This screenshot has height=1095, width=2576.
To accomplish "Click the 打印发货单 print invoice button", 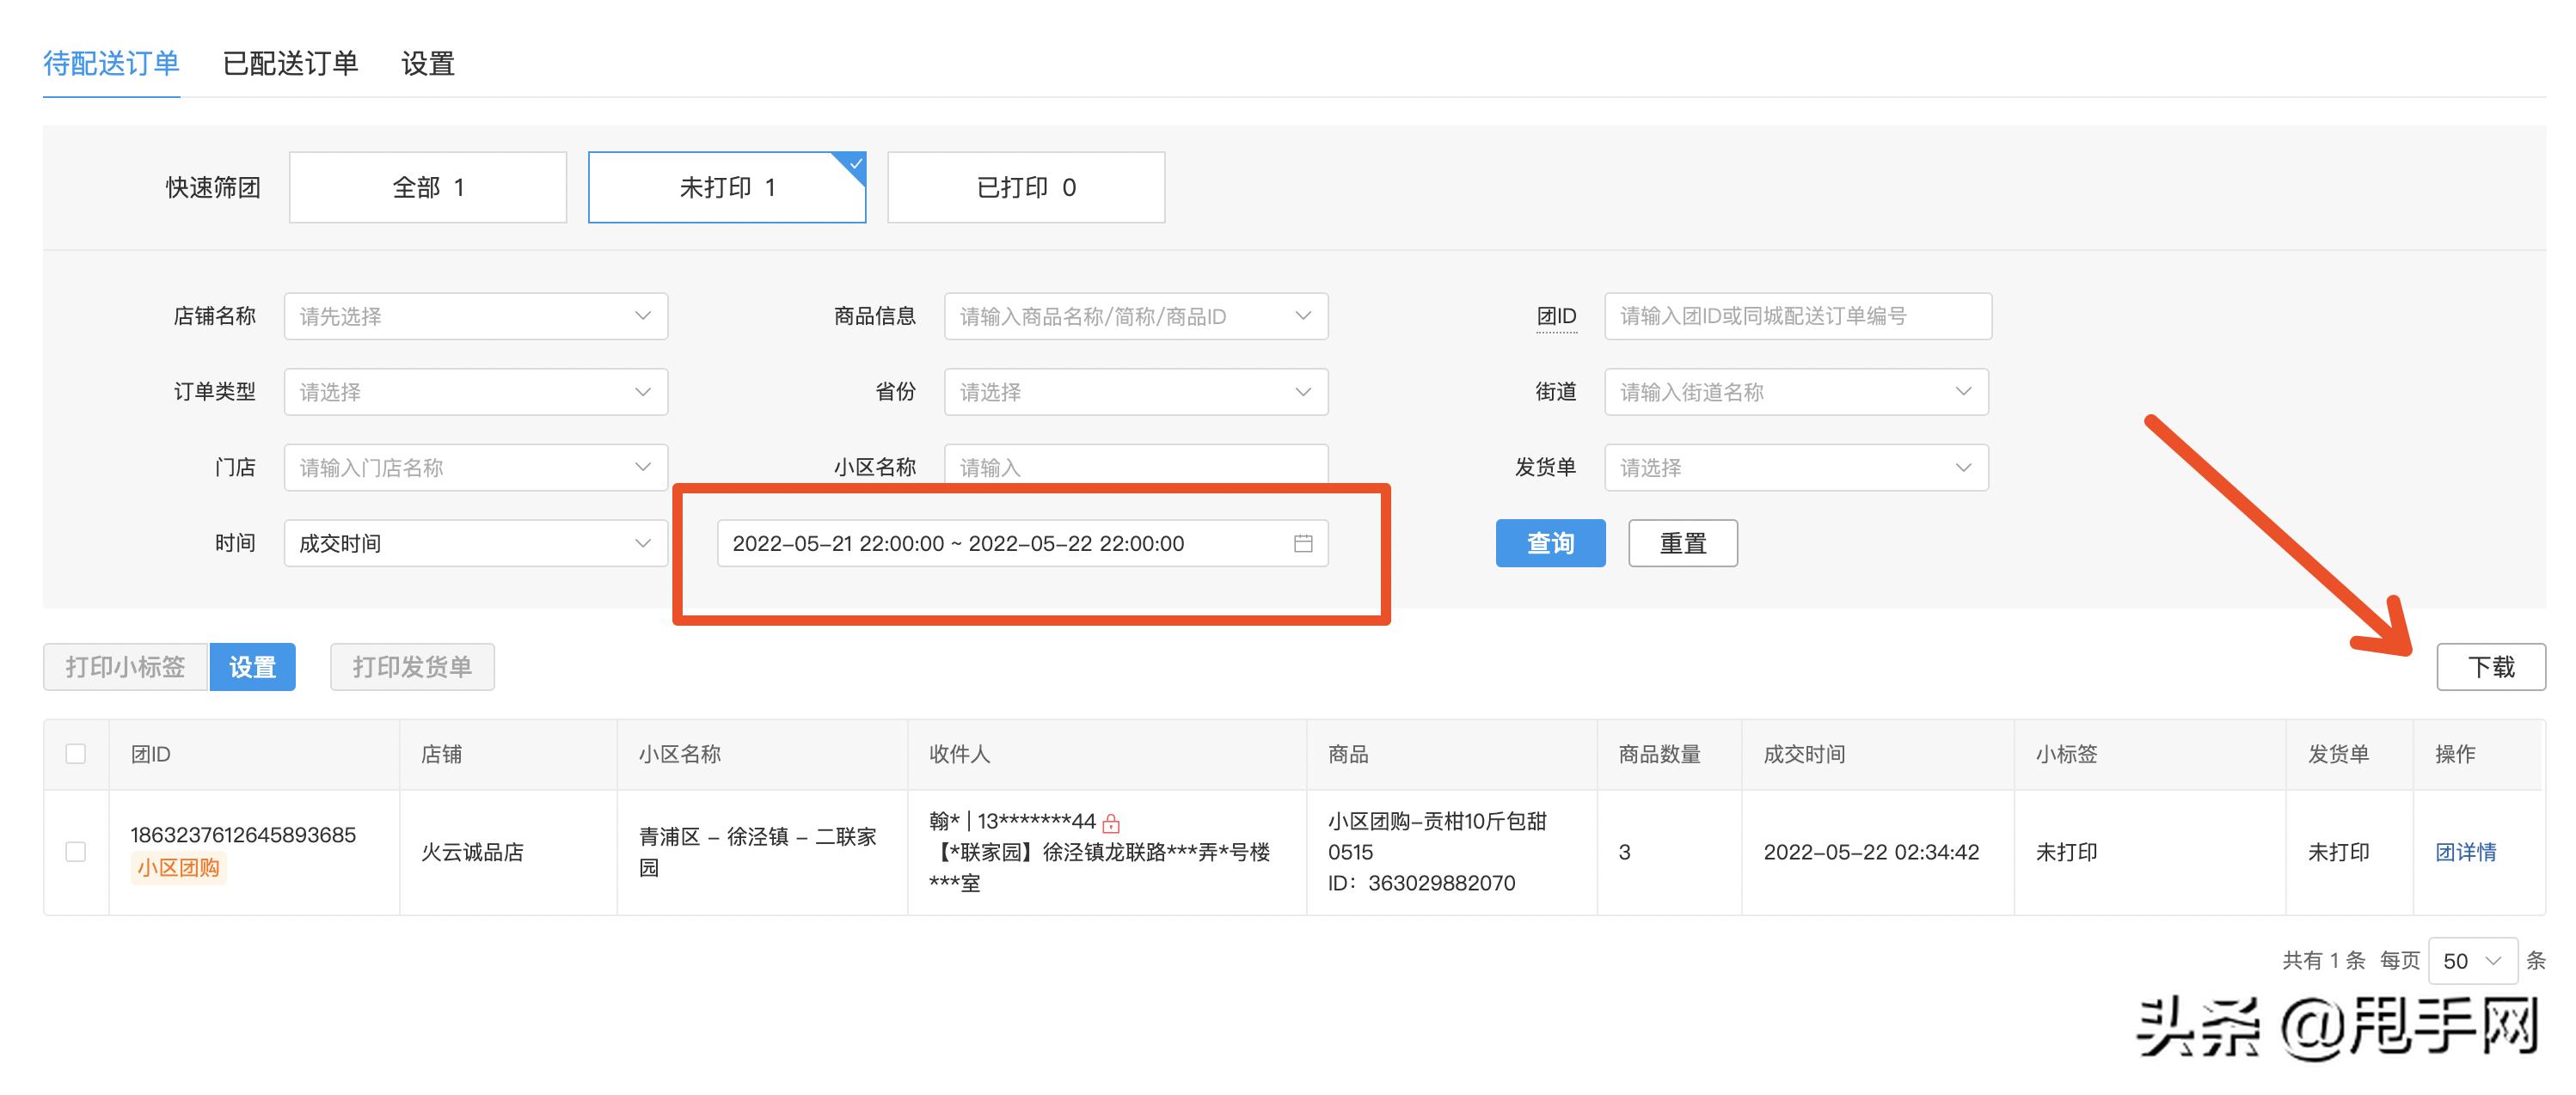I will pos(412,666).
